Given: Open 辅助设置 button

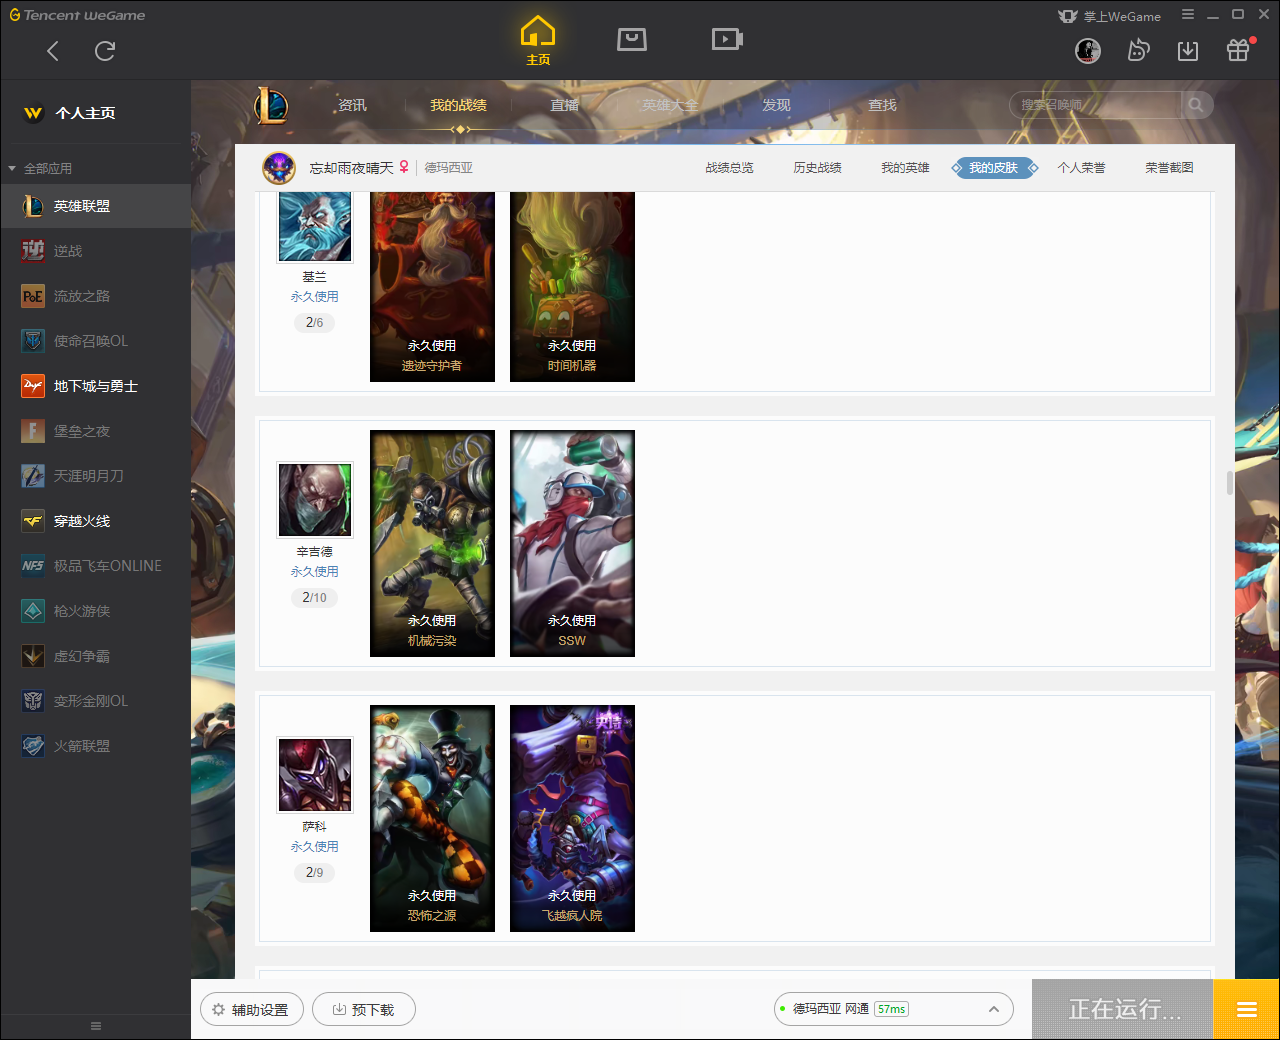Looking at the screenshot, I should point(252,1009).
